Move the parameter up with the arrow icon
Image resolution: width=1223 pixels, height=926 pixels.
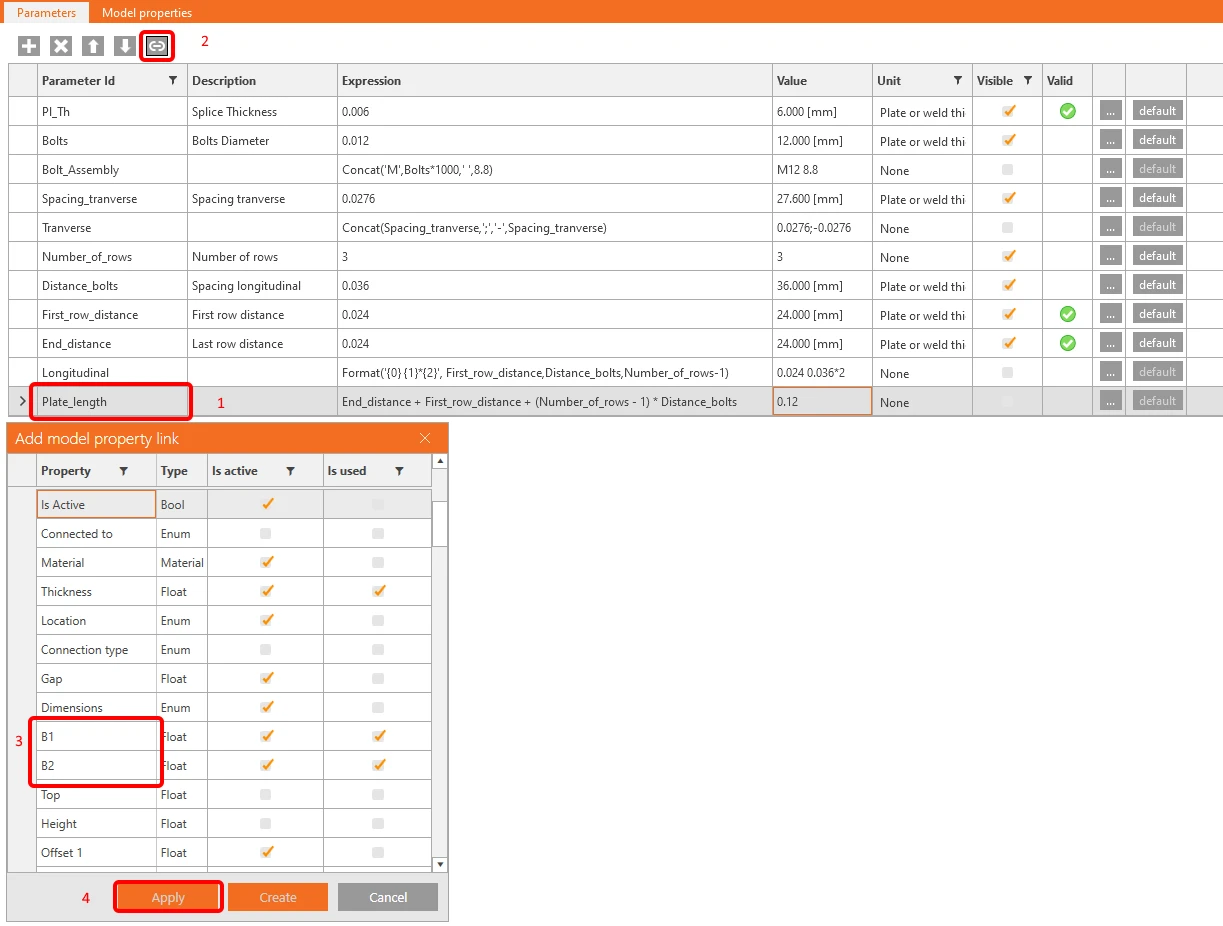(93, 46)
